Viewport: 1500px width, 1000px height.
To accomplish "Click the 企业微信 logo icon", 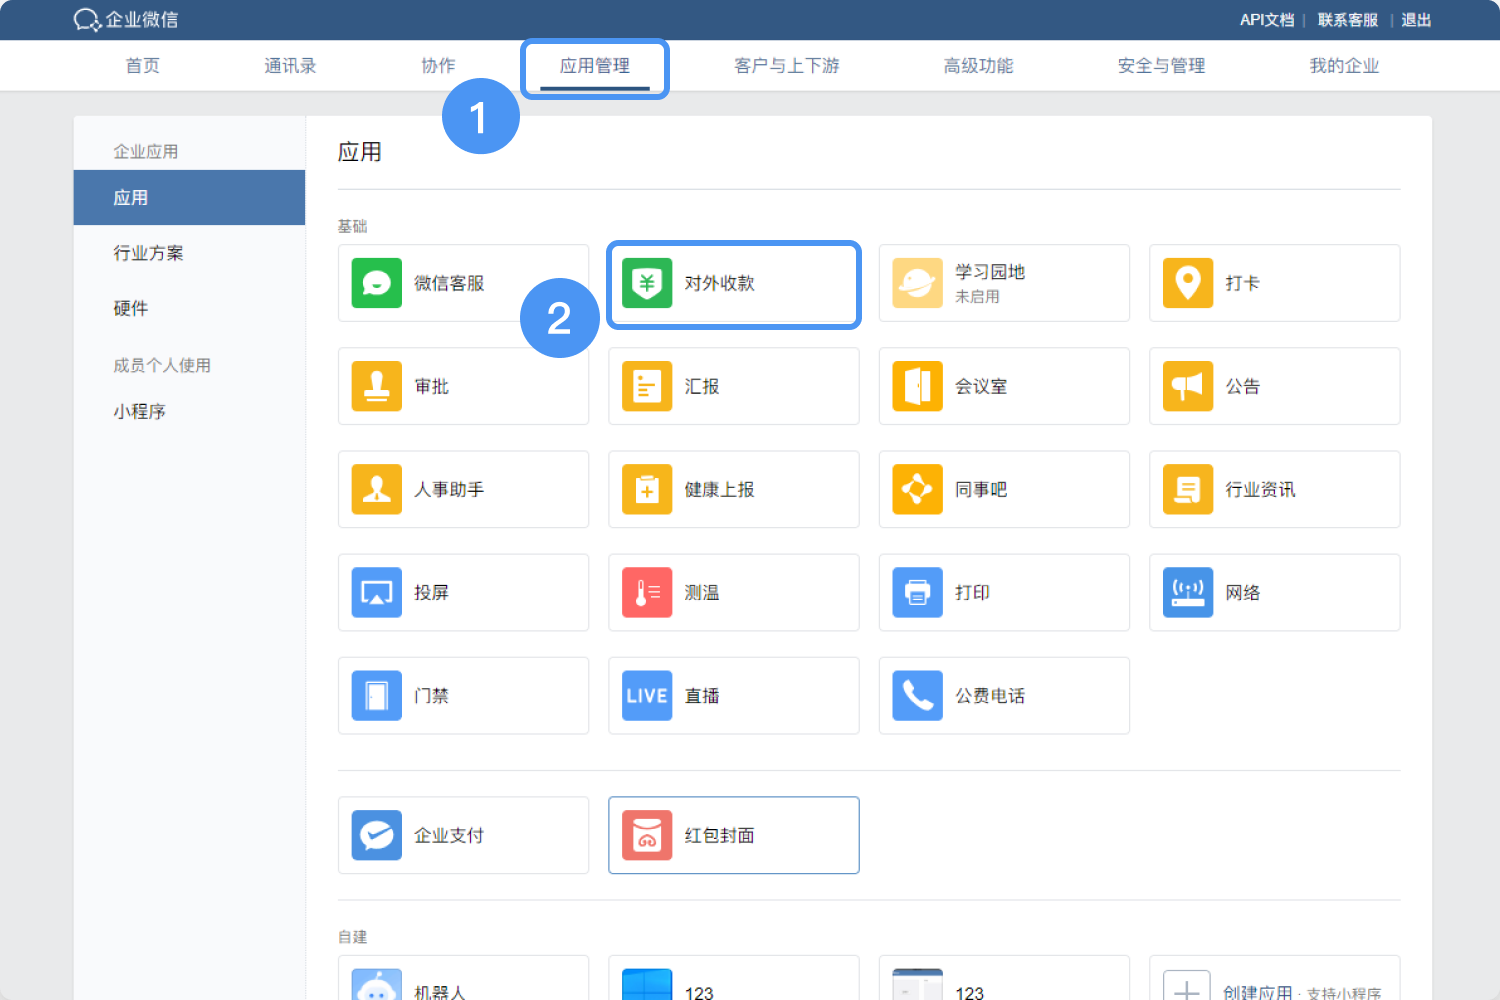I will coord(87,20).
